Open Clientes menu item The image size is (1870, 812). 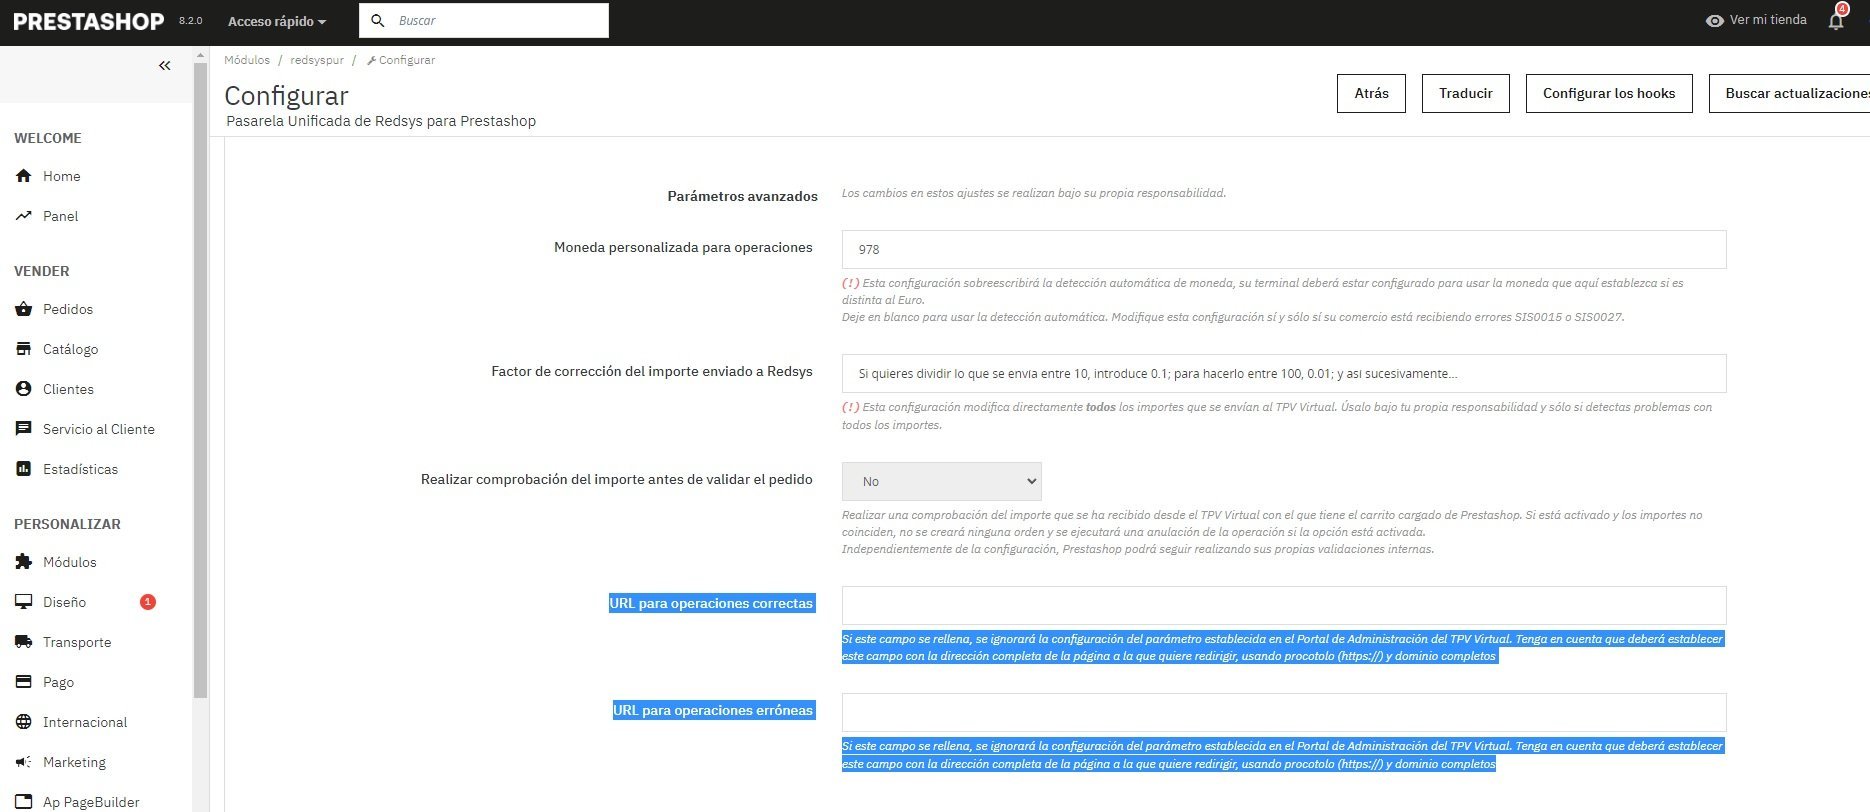[68, 389]
